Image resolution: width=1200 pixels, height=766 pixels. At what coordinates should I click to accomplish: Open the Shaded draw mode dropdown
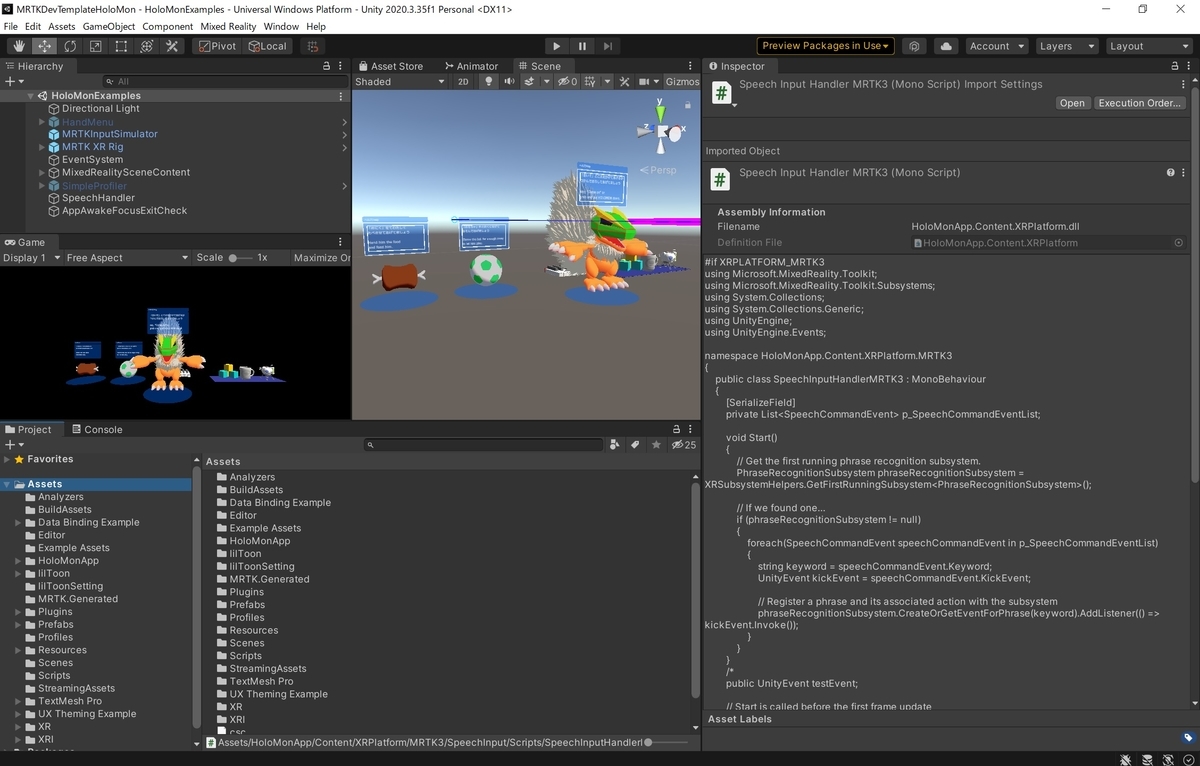tap(398, 82)
